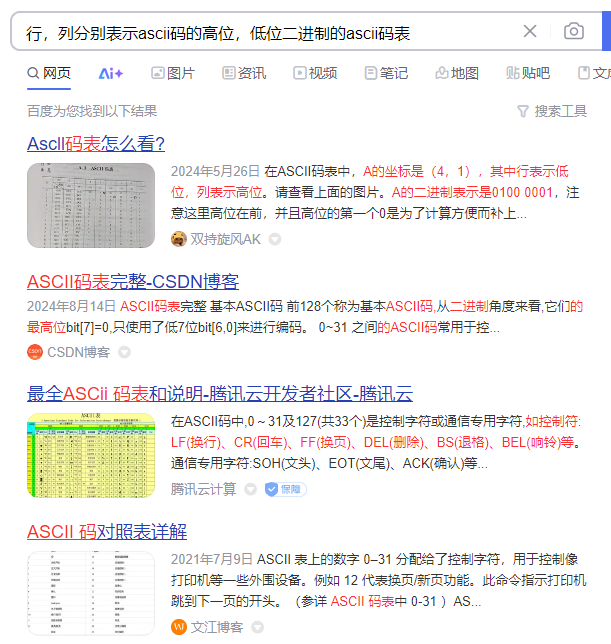Open the ASCII 码对照表详解 result
Viewport: 611px width, 644px height.
[x=107, y=531]
